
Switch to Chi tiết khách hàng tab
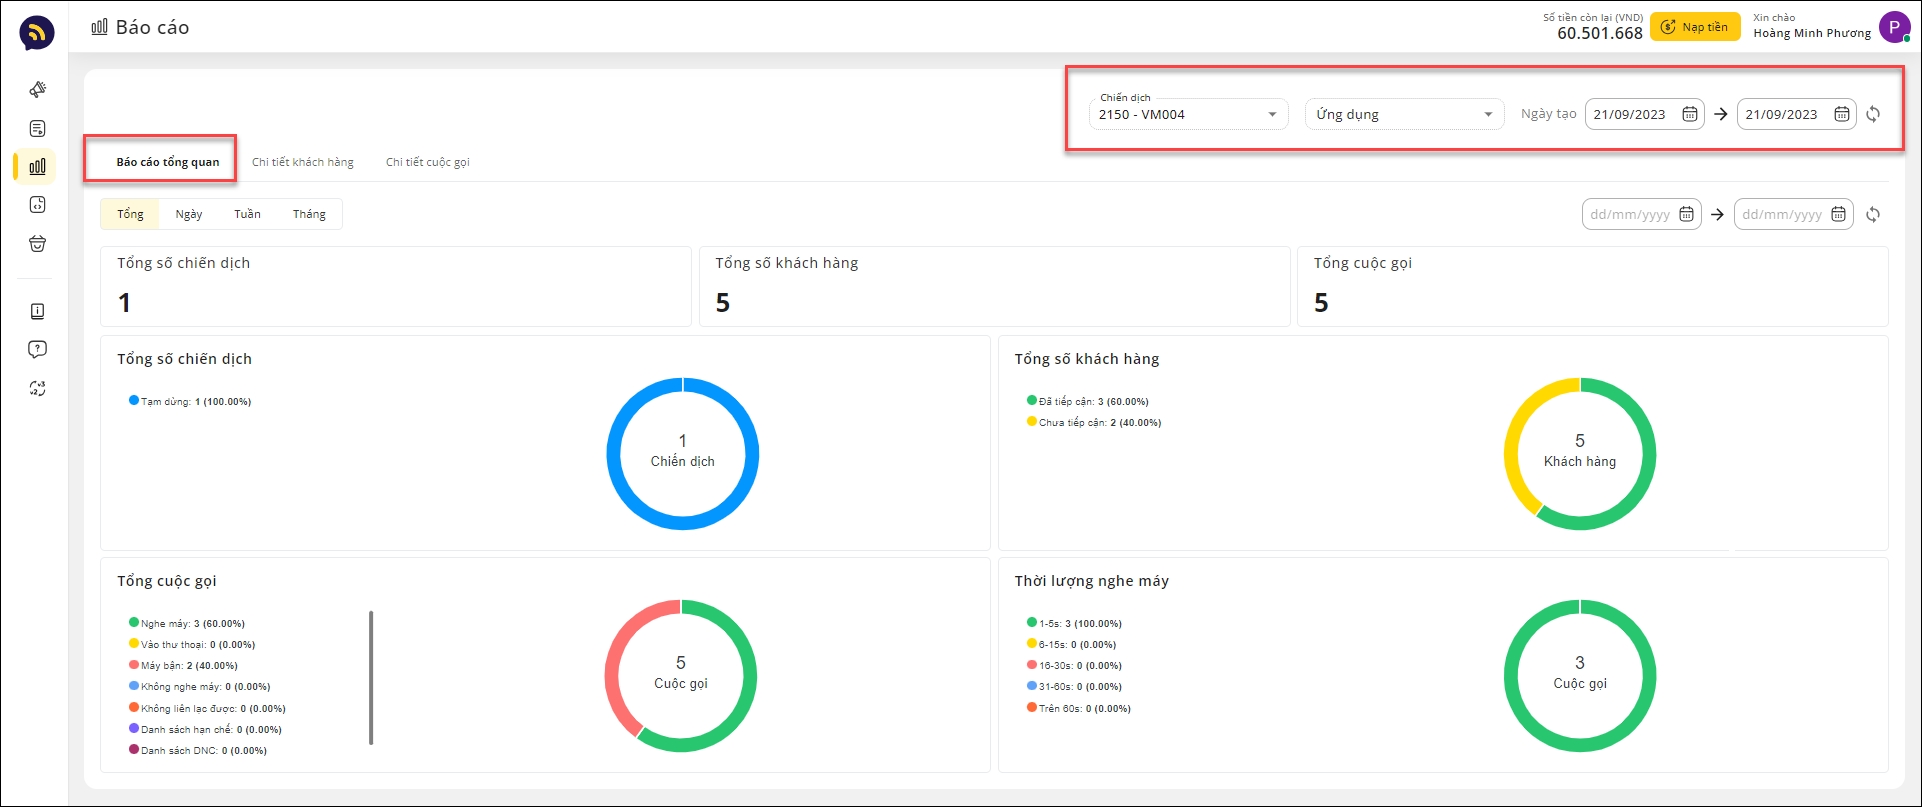[x=303, y=162]
